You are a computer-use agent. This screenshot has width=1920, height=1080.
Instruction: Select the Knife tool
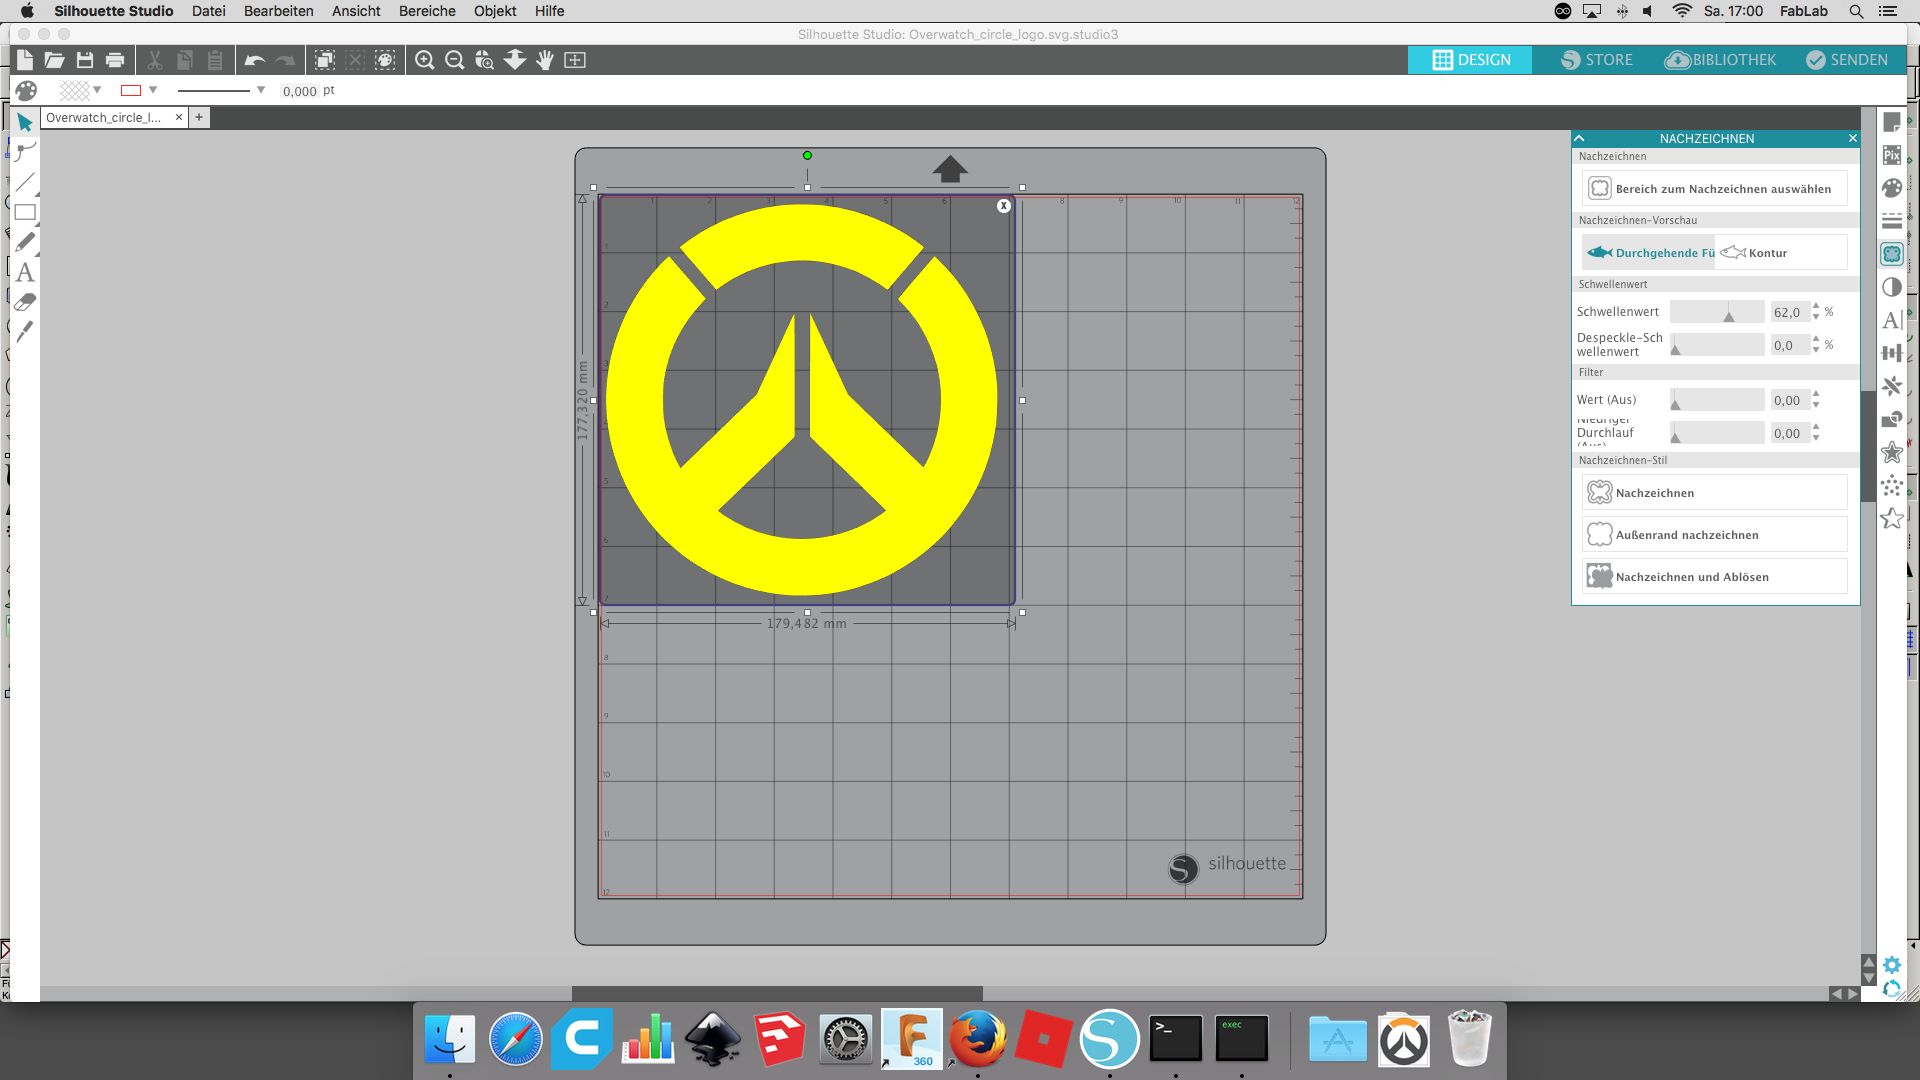tap(25, 331)
